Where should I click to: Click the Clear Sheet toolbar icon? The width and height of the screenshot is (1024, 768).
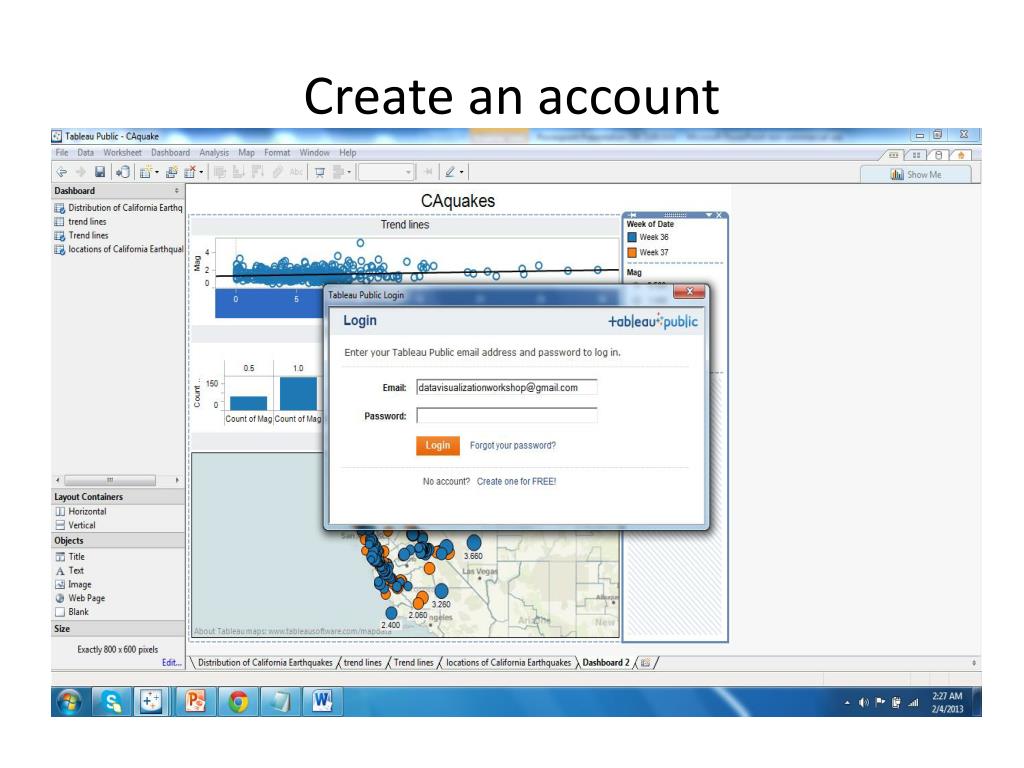tap(190, 172)
